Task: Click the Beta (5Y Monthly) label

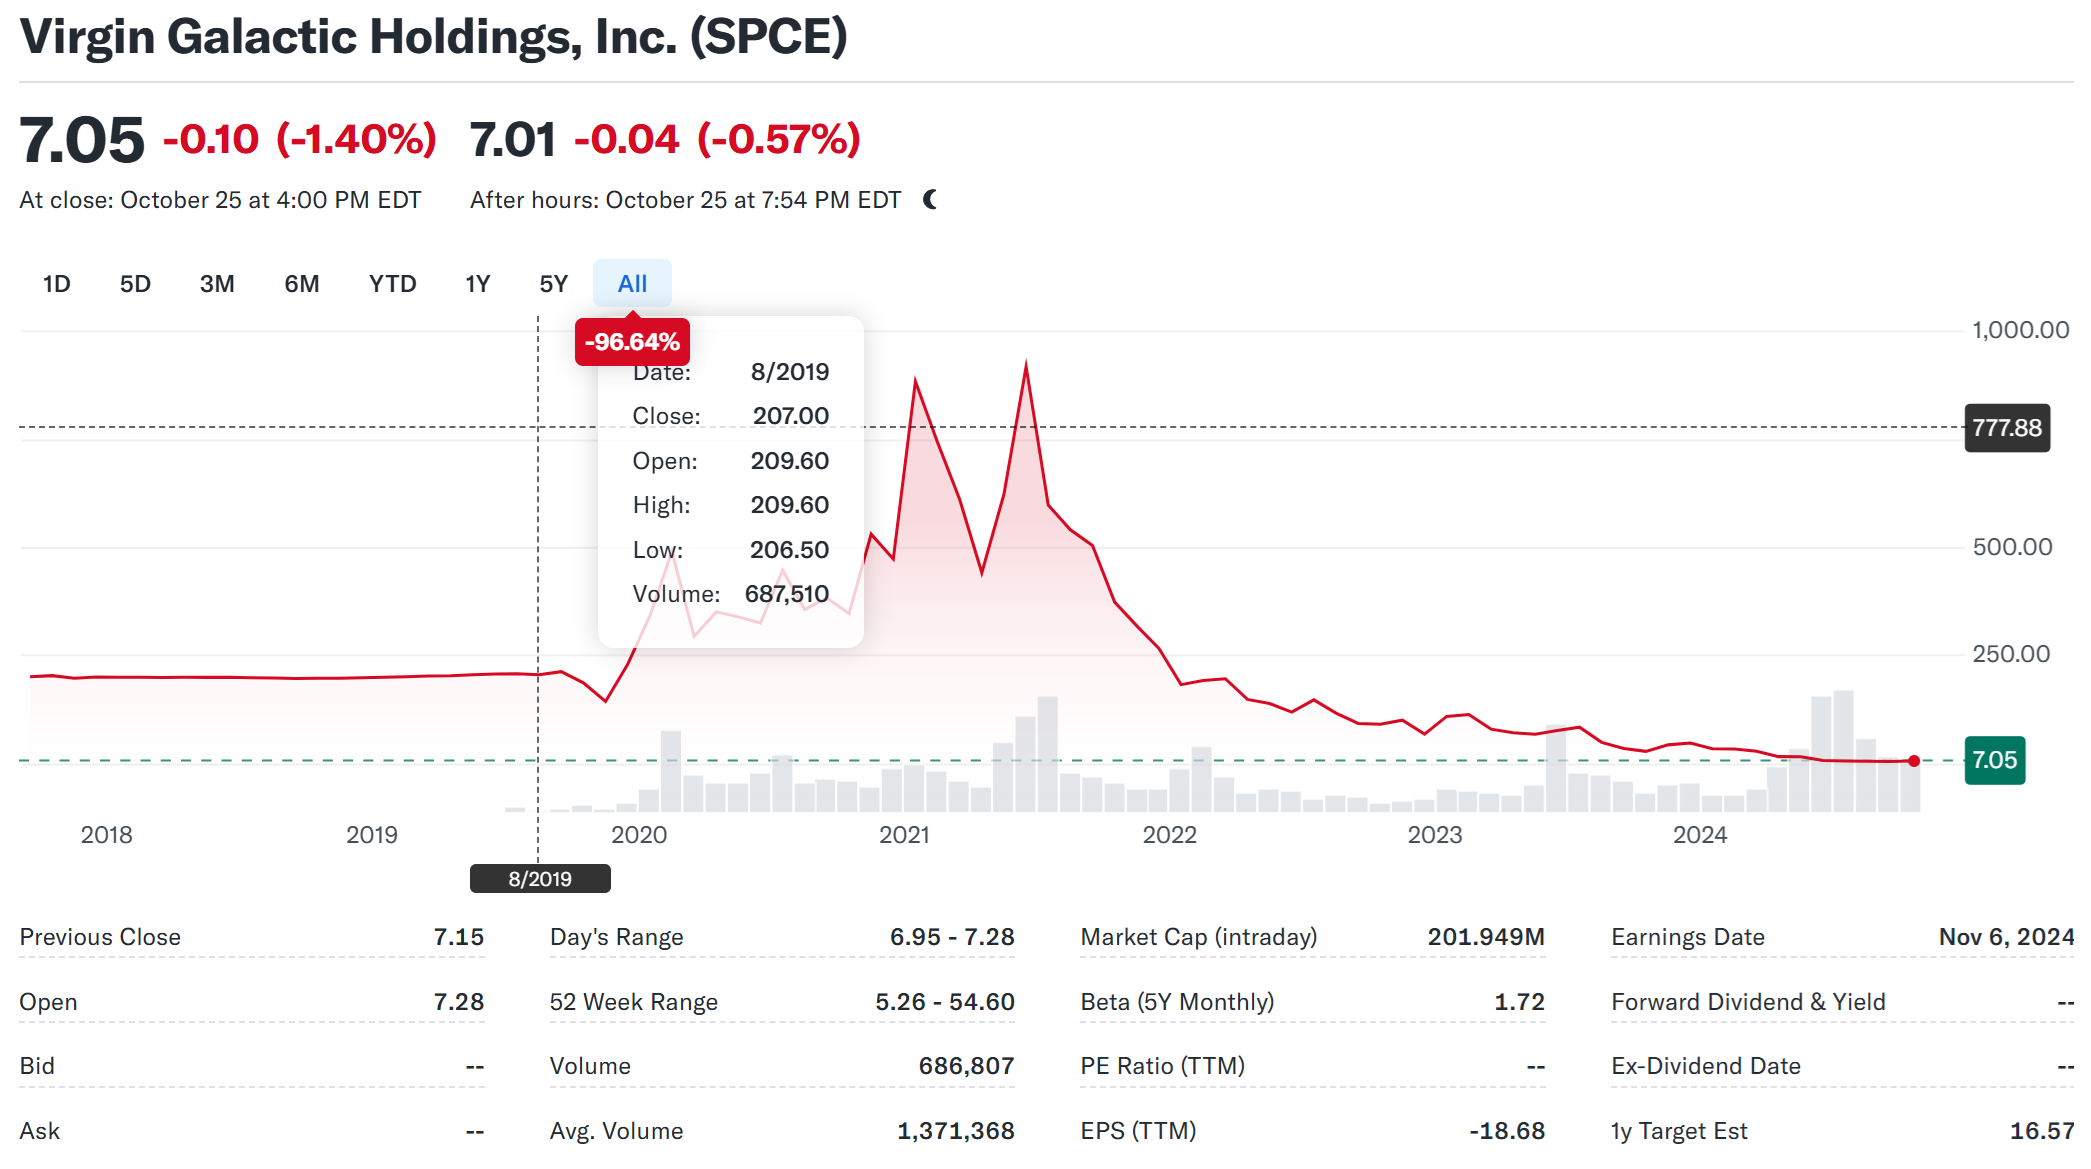Action: (x=1177, y=1002)
